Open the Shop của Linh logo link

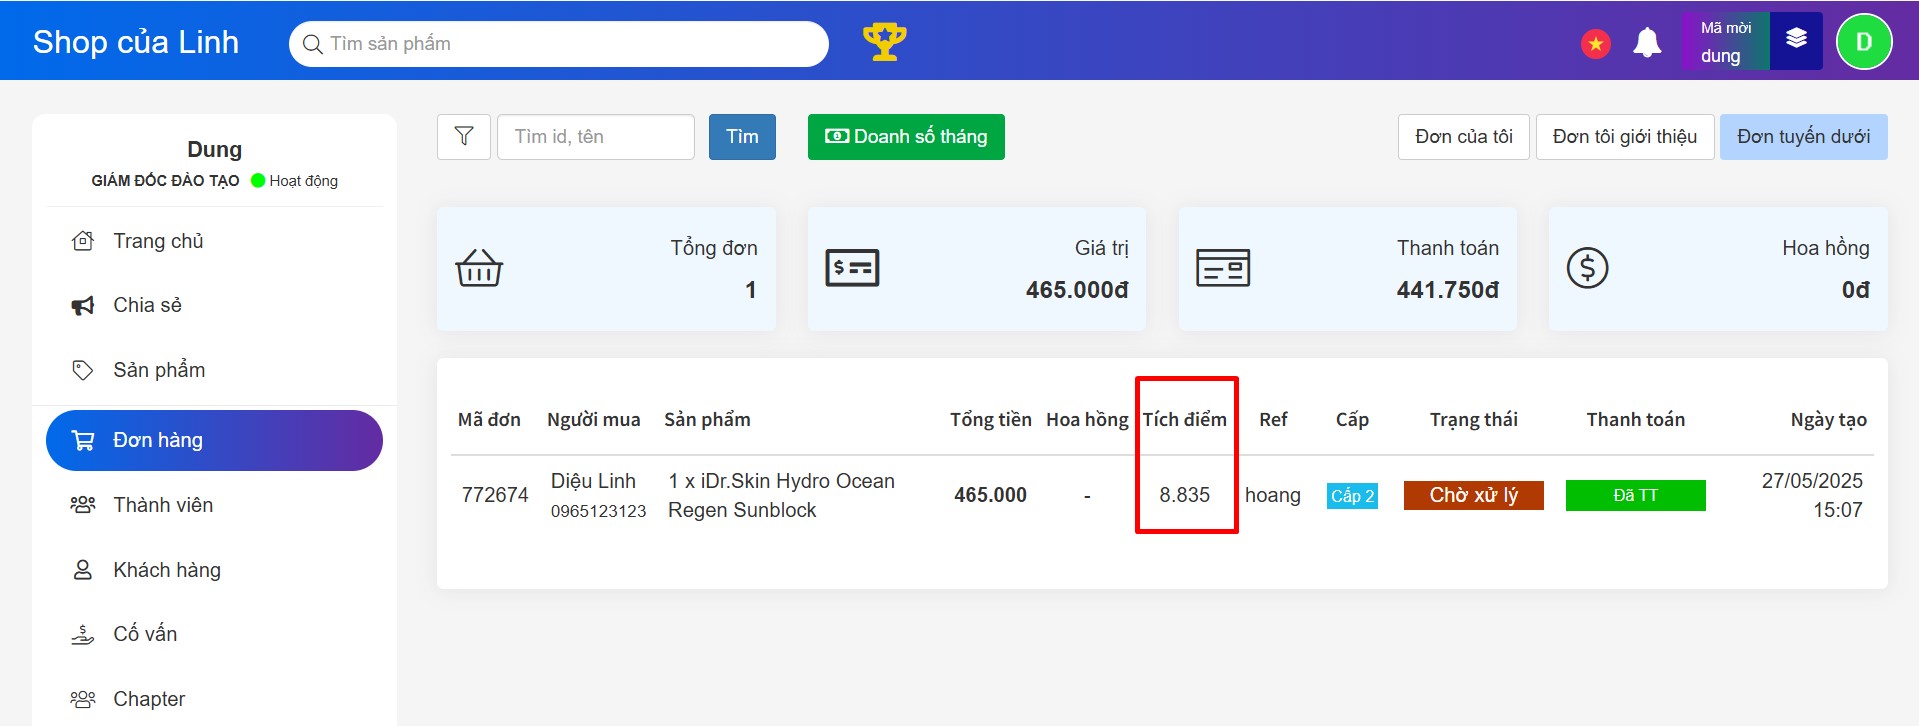136,42
